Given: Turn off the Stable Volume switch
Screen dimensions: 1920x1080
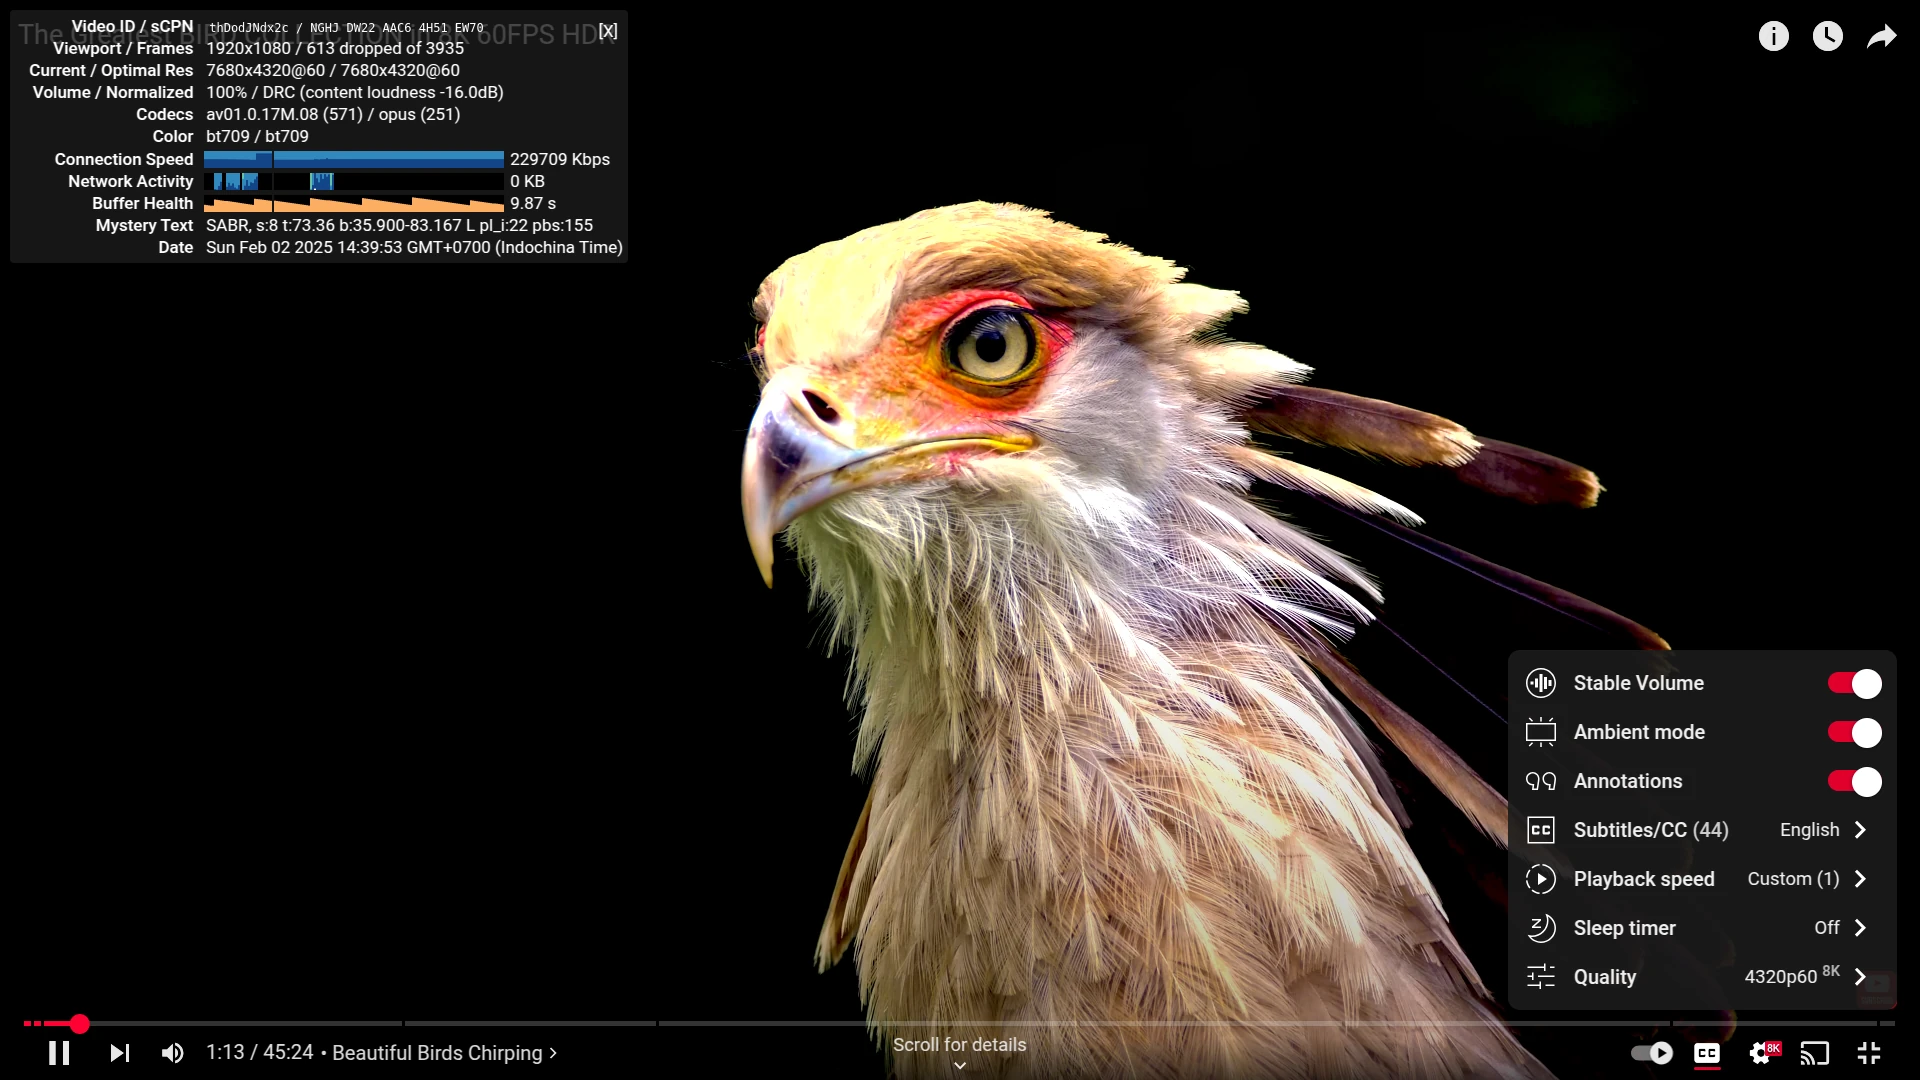Looking at the screenshot, I should click(x=1854, y=683).
